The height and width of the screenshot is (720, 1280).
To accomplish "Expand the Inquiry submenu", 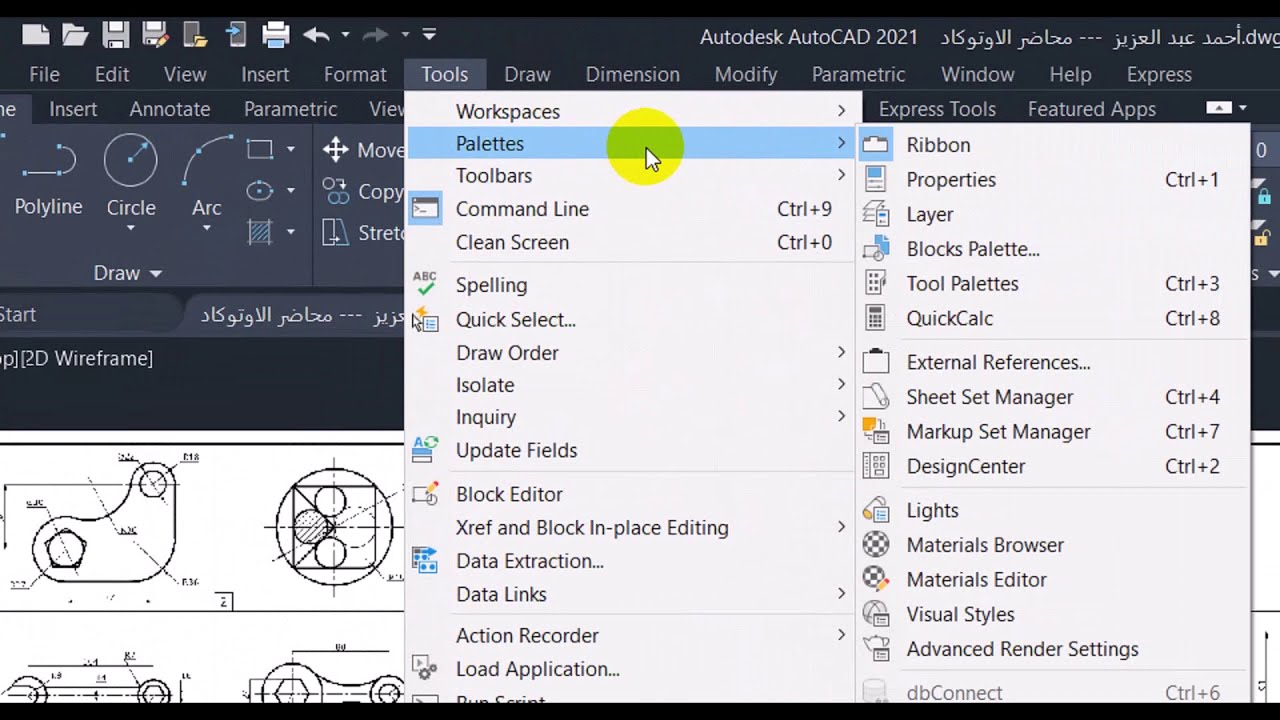I will 630,417.
